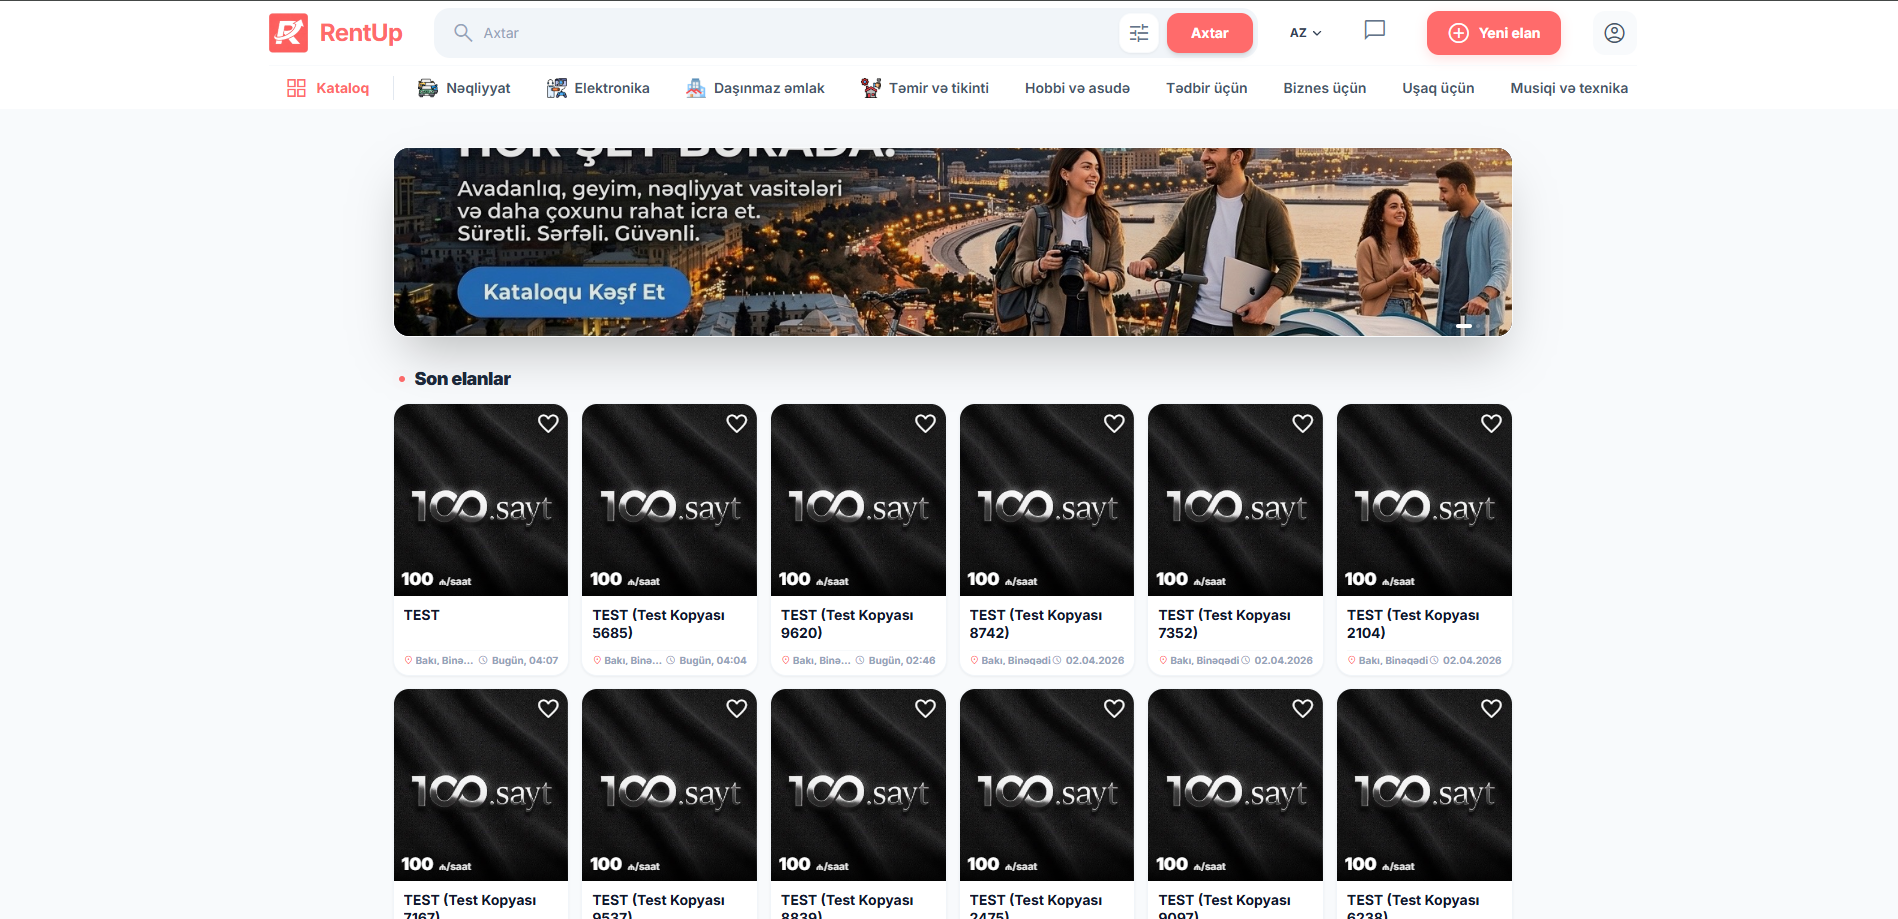
Task: Favorite the first TEST listing heart
Action: click(548, 423)
